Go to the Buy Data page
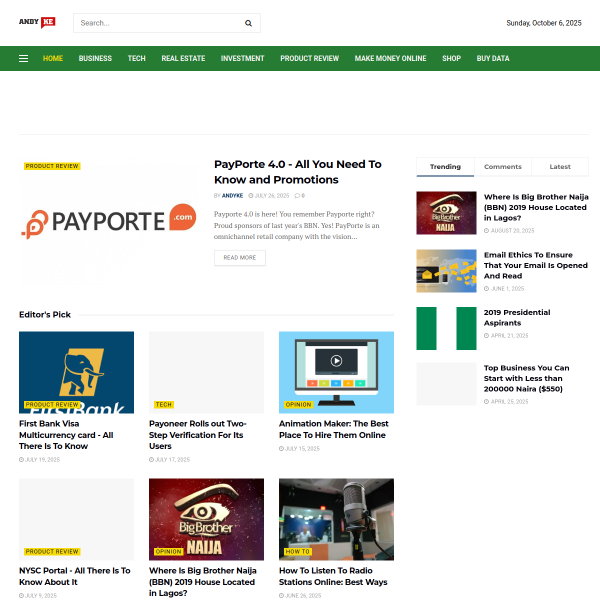Screen dimensions: 600x600 click(493, 59)
